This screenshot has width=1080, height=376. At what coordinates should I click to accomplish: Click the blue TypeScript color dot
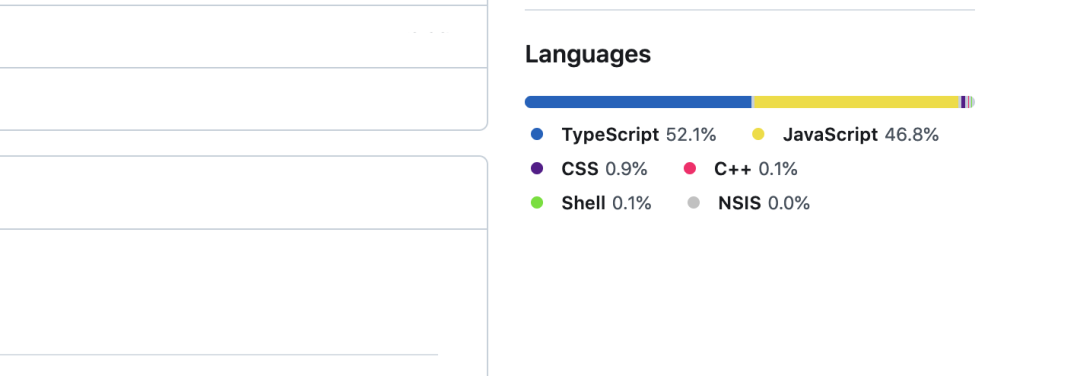[537, 134]
